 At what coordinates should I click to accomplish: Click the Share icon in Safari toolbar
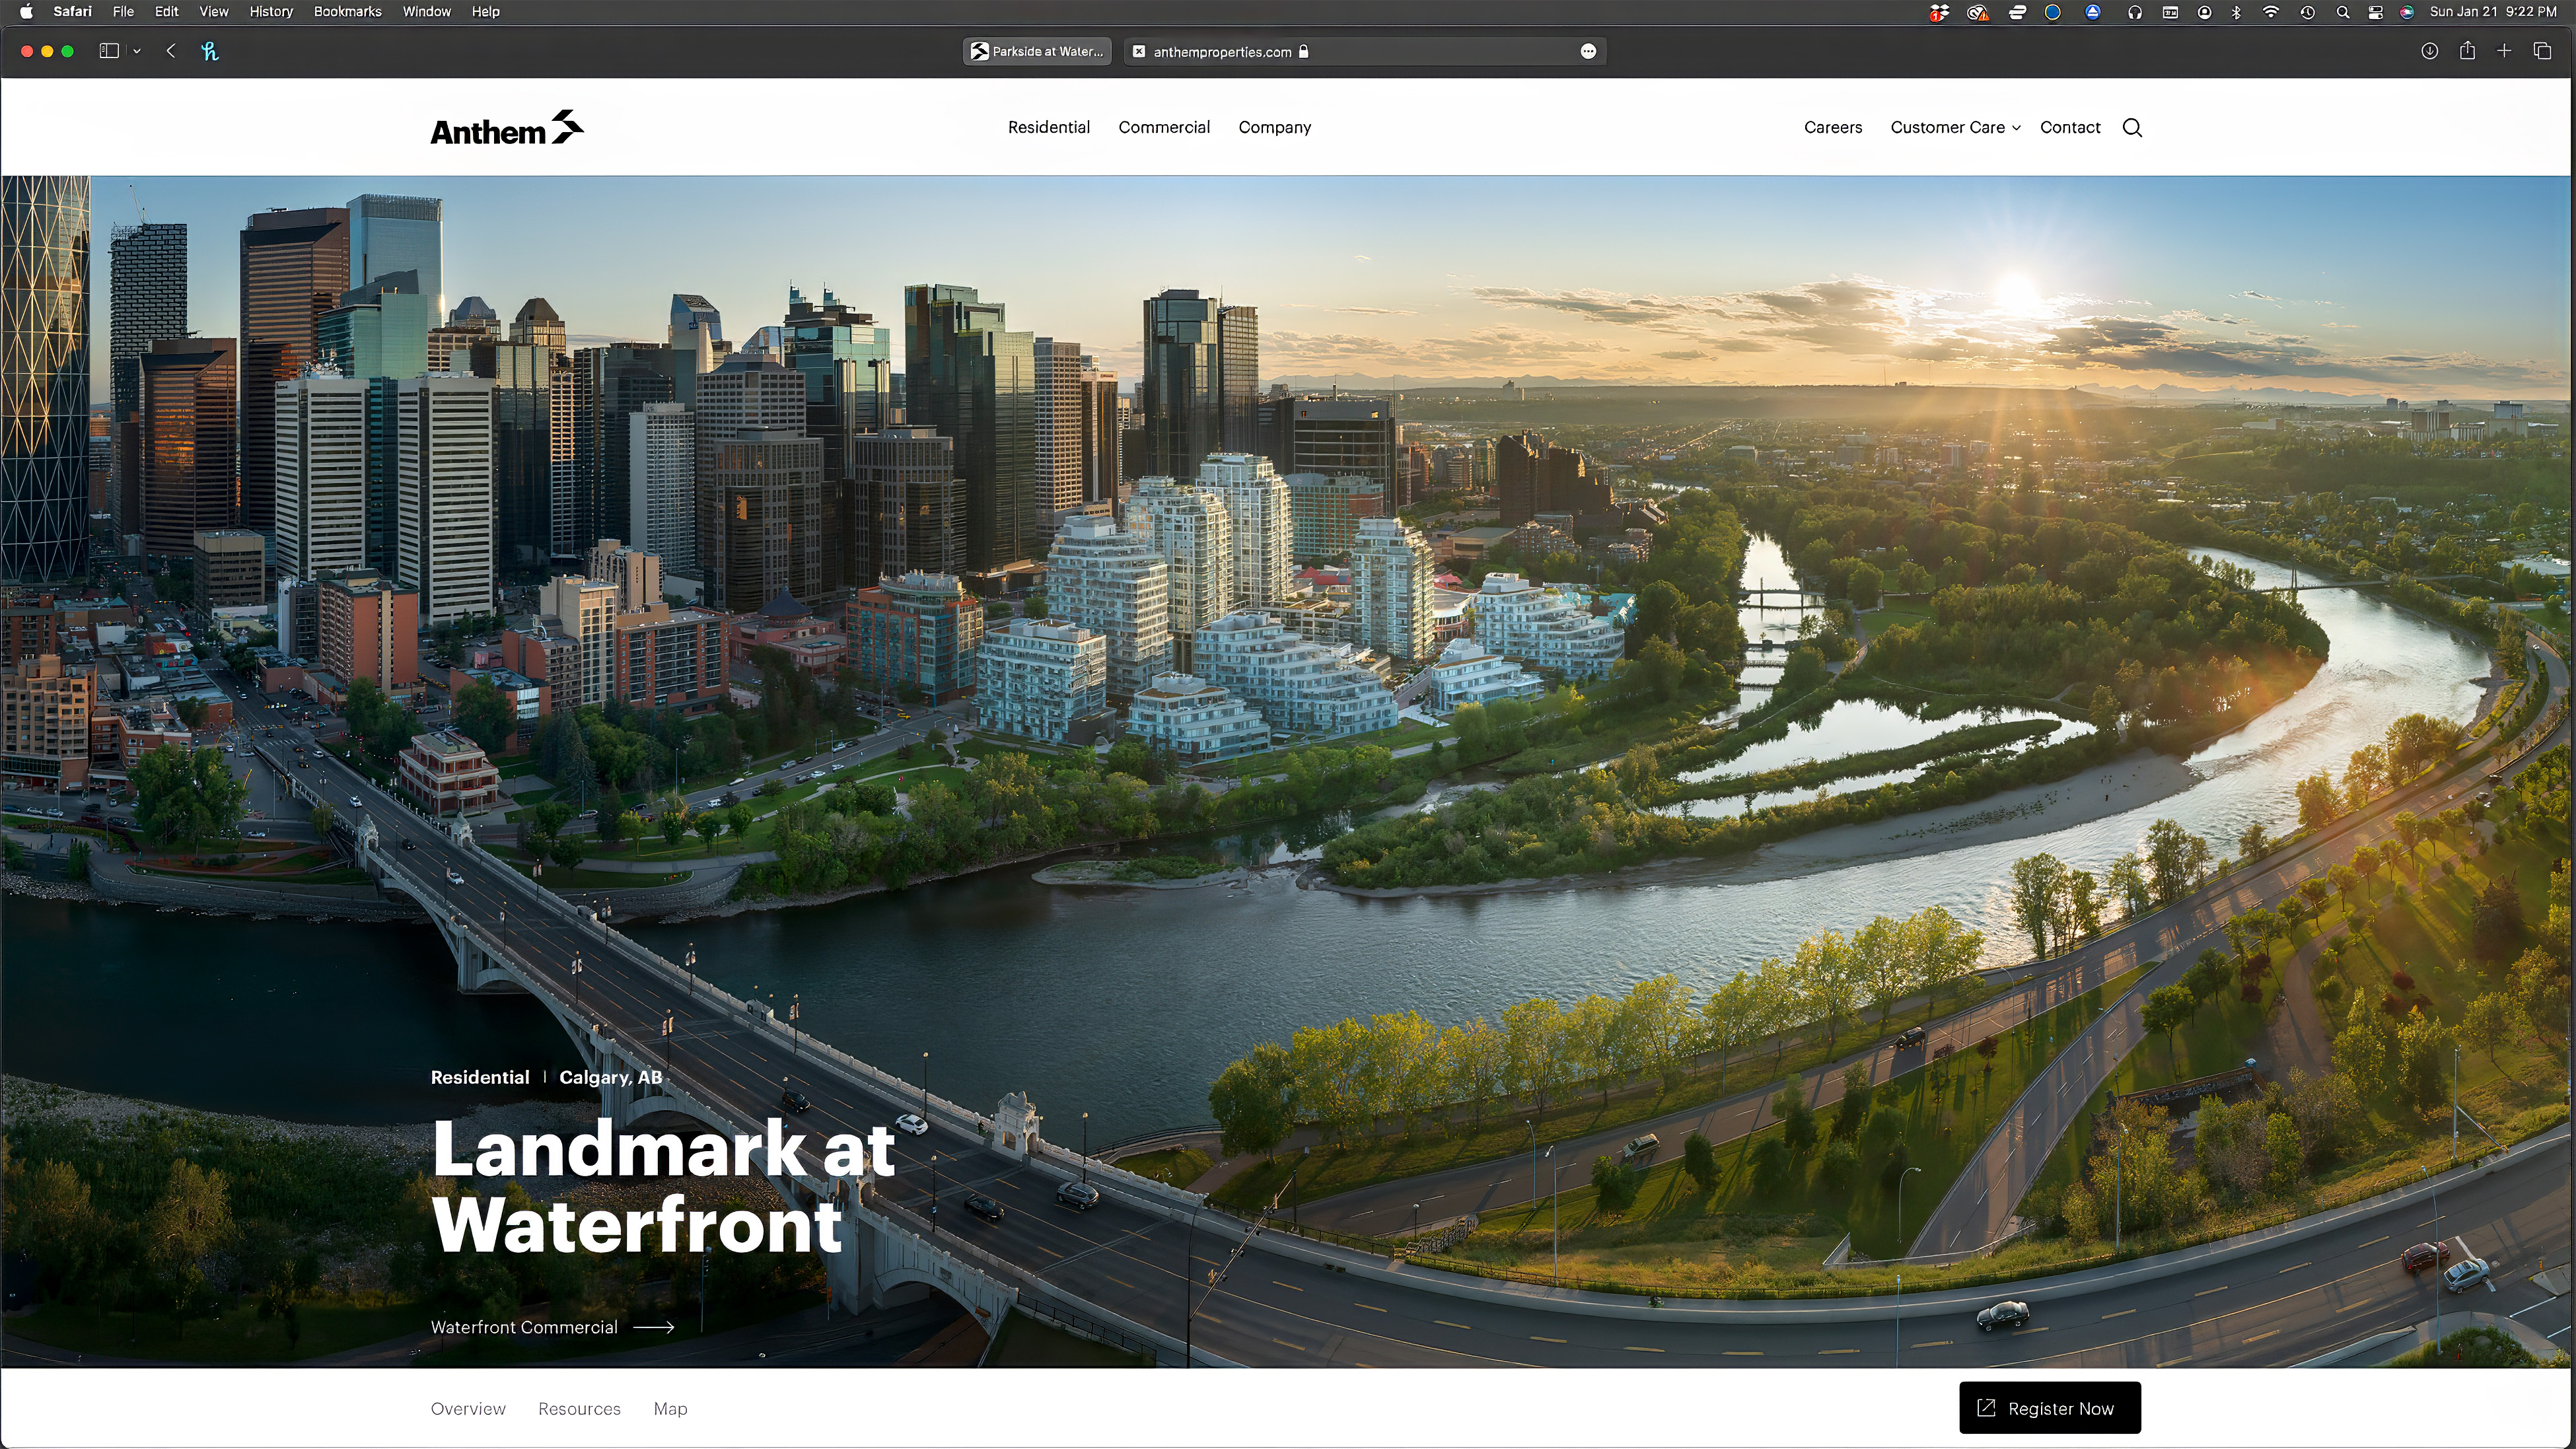[x=2467, y=51]
